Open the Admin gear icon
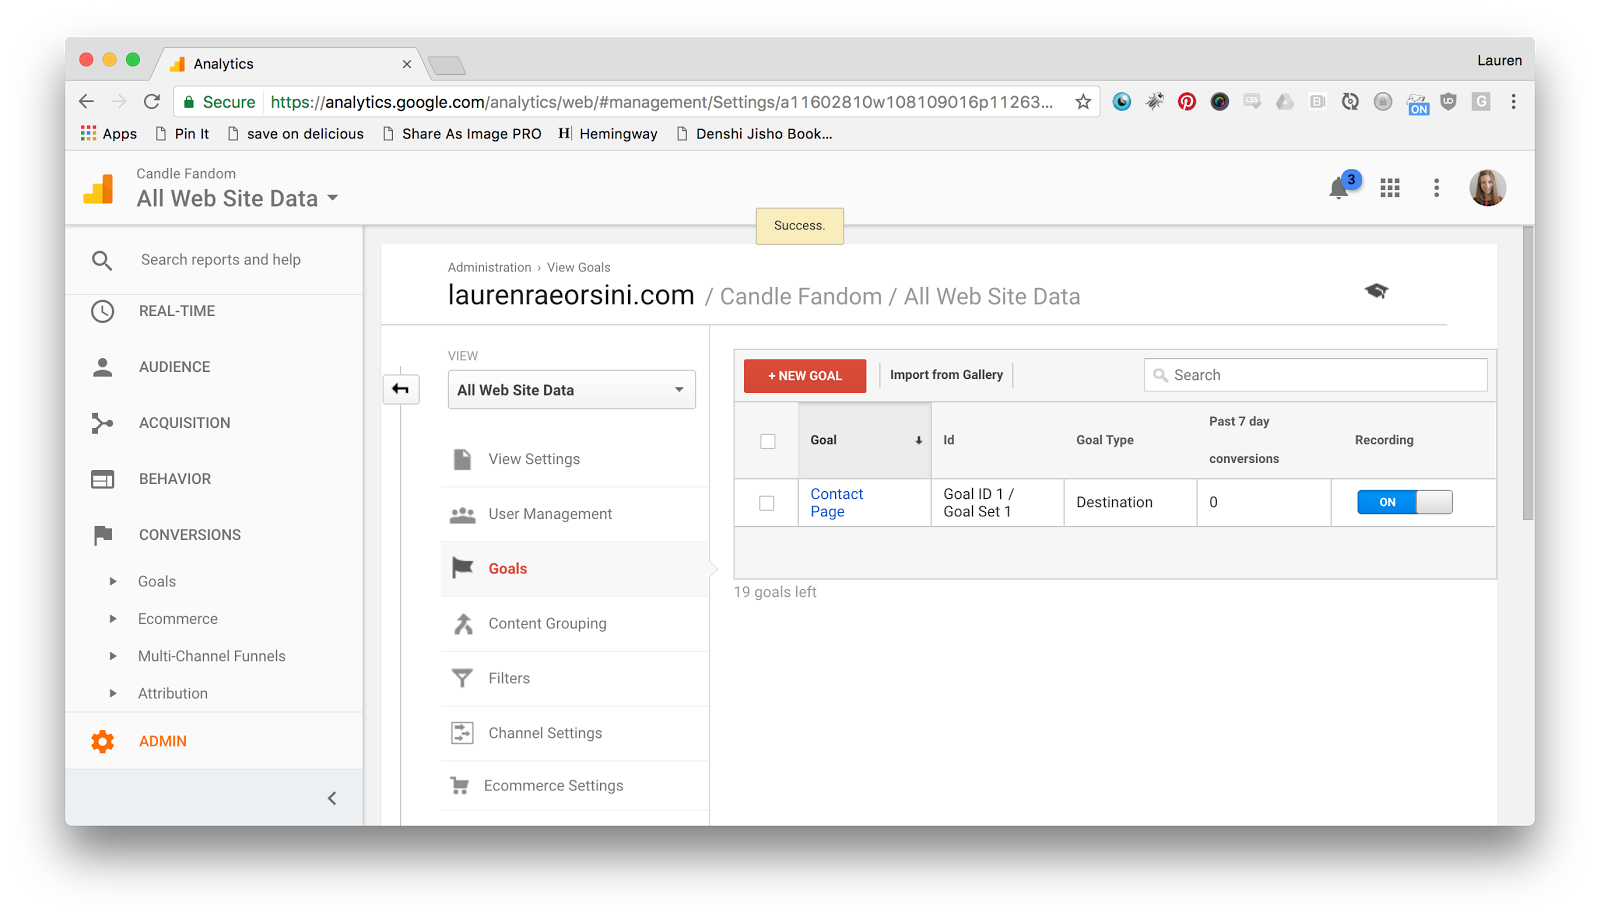1600x919 pixels. click(103, 741)
